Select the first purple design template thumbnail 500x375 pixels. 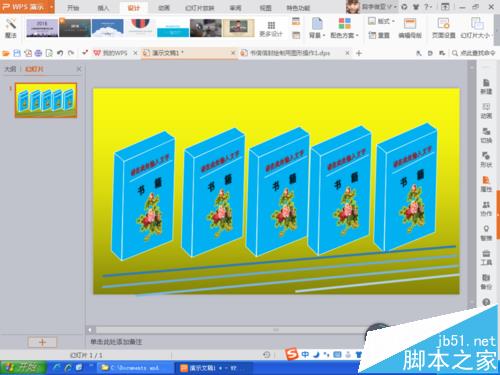42,28
